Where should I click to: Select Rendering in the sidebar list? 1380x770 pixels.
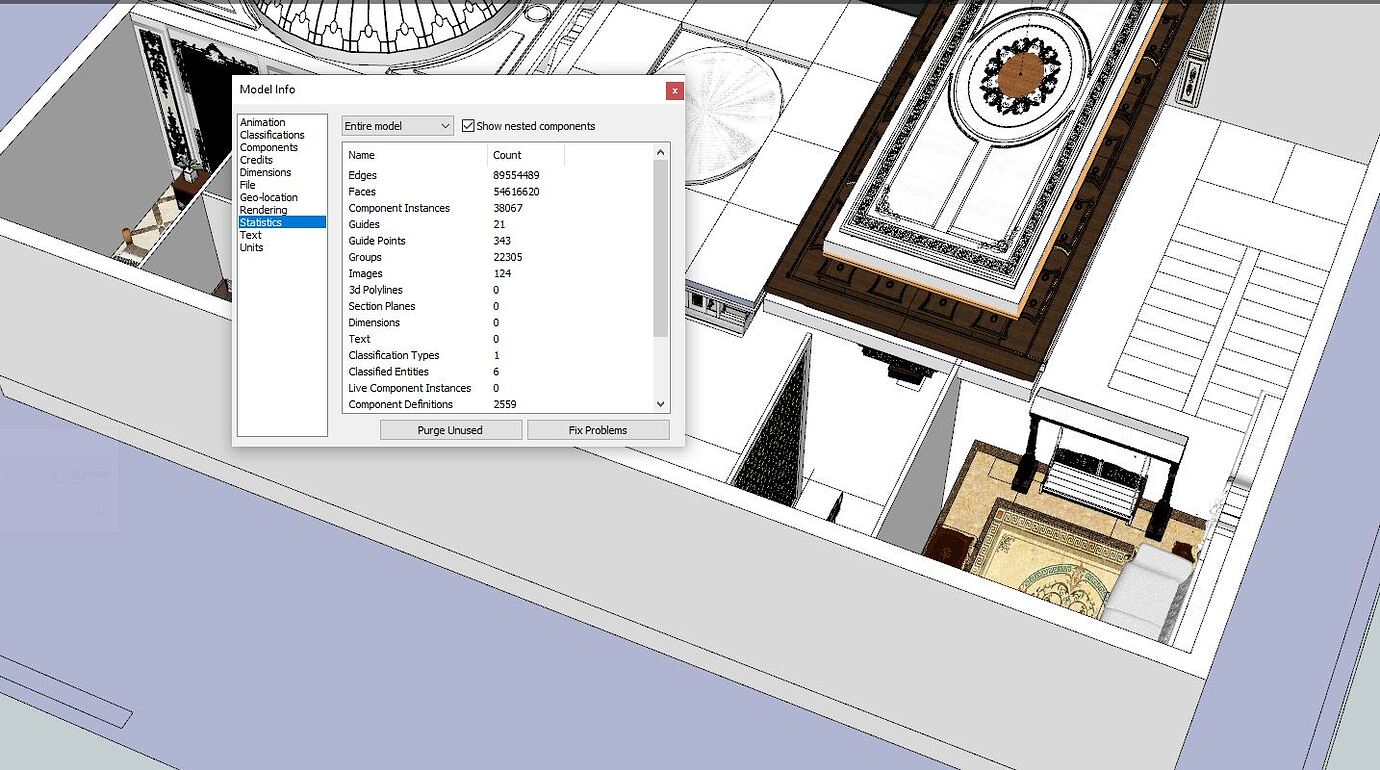pos(263,209)
